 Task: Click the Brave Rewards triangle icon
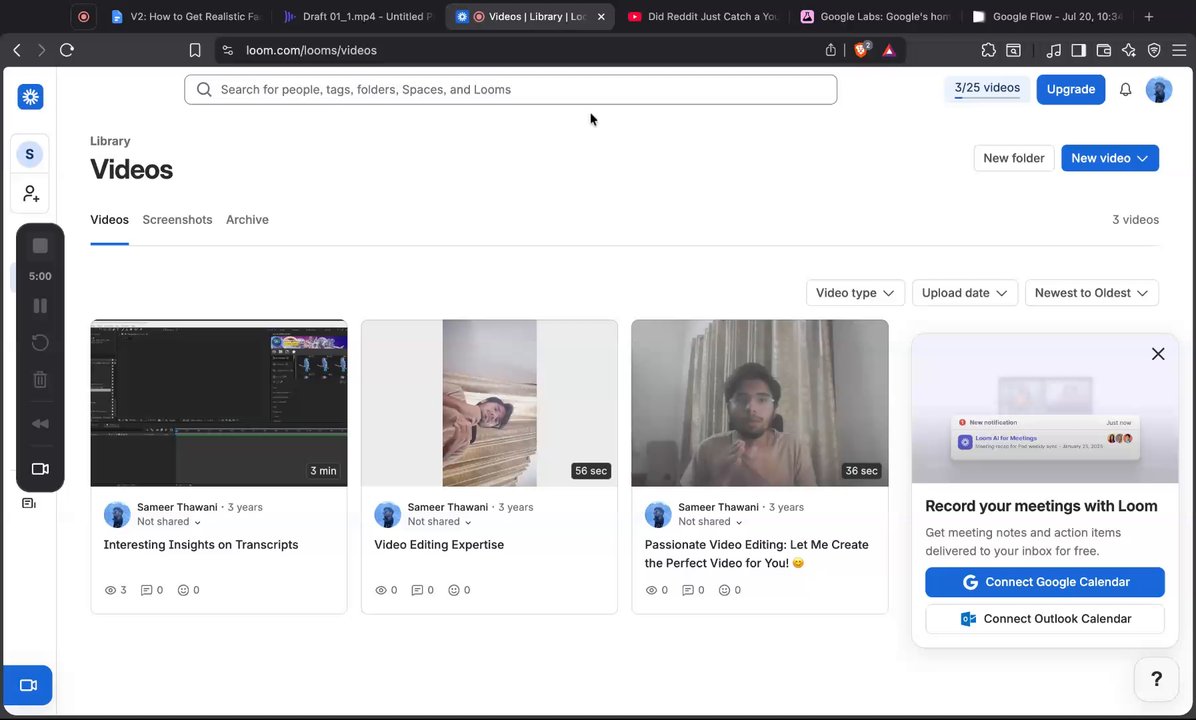pos(889,50)
